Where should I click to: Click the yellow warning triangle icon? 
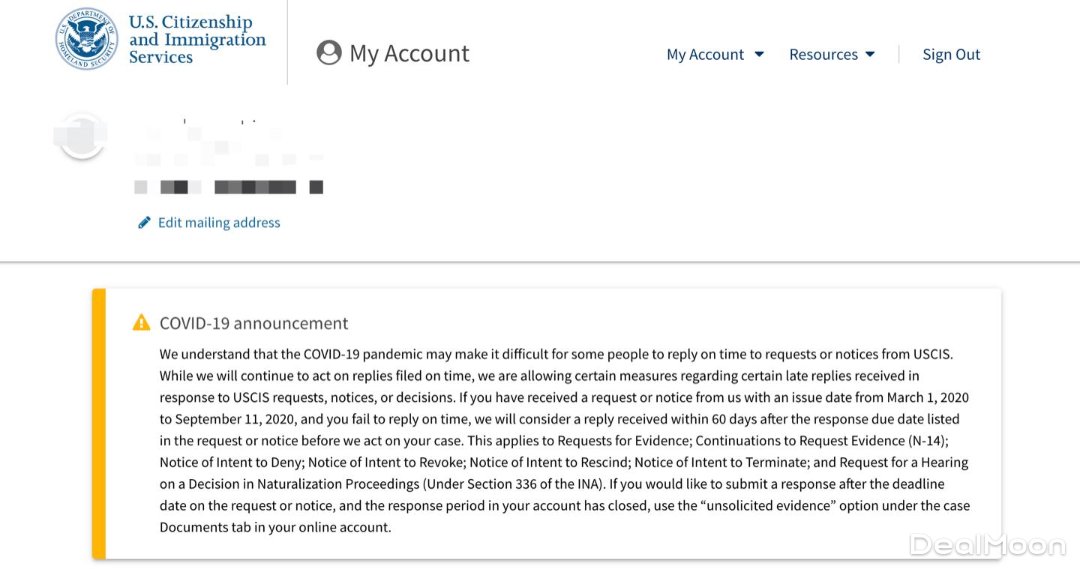coord(142,323)
